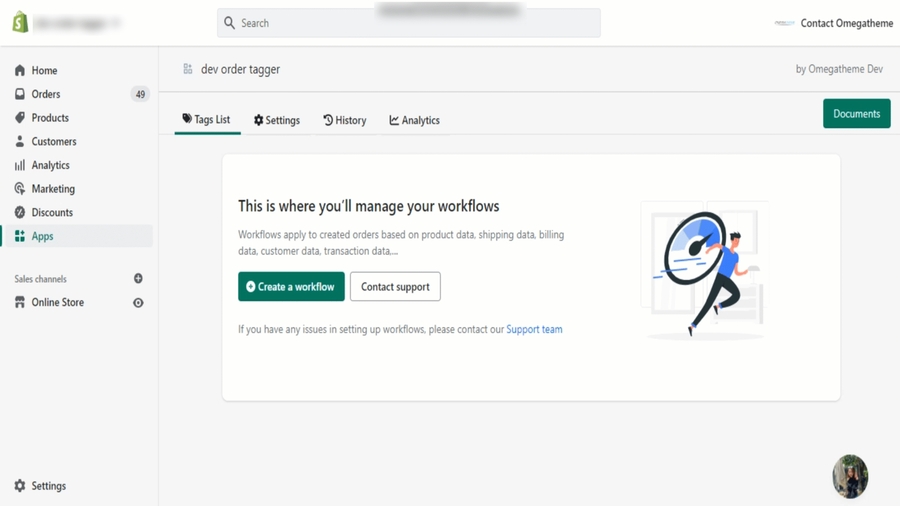
Task: Open Online Store sales channel
Action: (x=57, y=303)
